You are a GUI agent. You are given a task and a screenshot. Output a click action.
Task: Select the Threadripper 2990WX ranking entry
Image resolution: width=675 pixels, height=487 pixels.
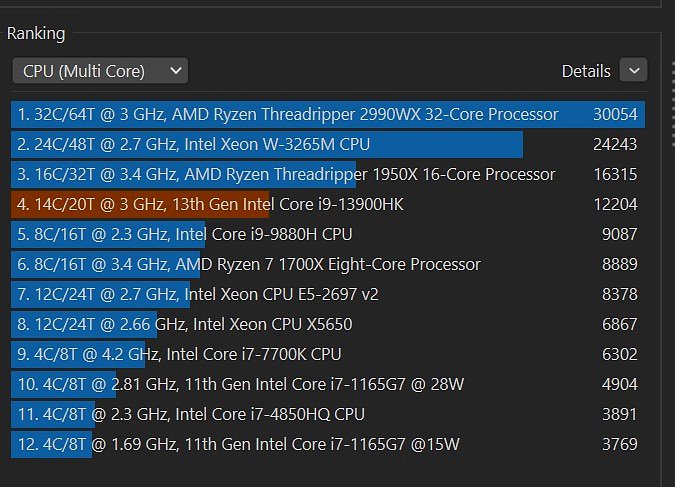pyautogui.click(x=328, y=115)
